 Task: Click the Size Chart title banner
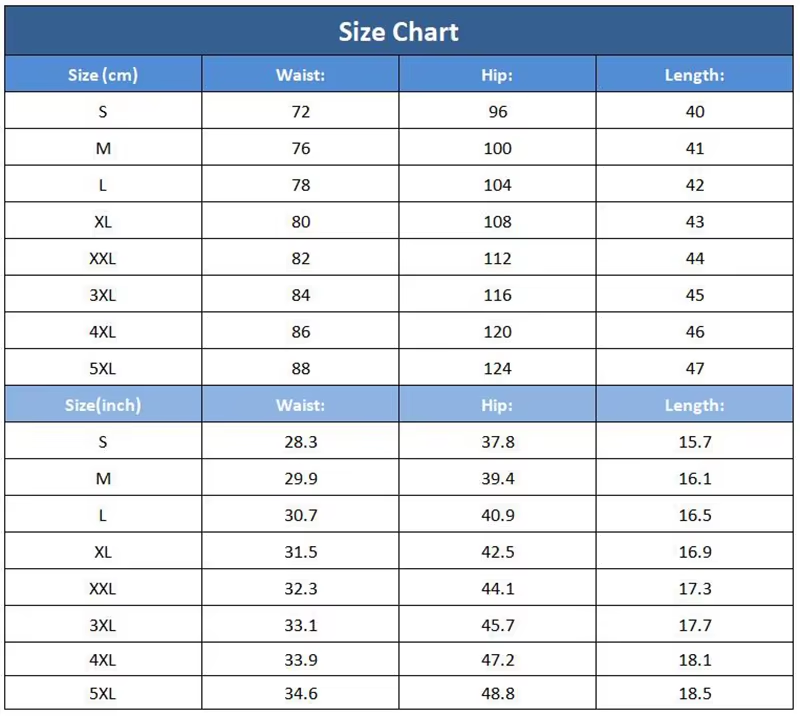(x=398, y=31)
